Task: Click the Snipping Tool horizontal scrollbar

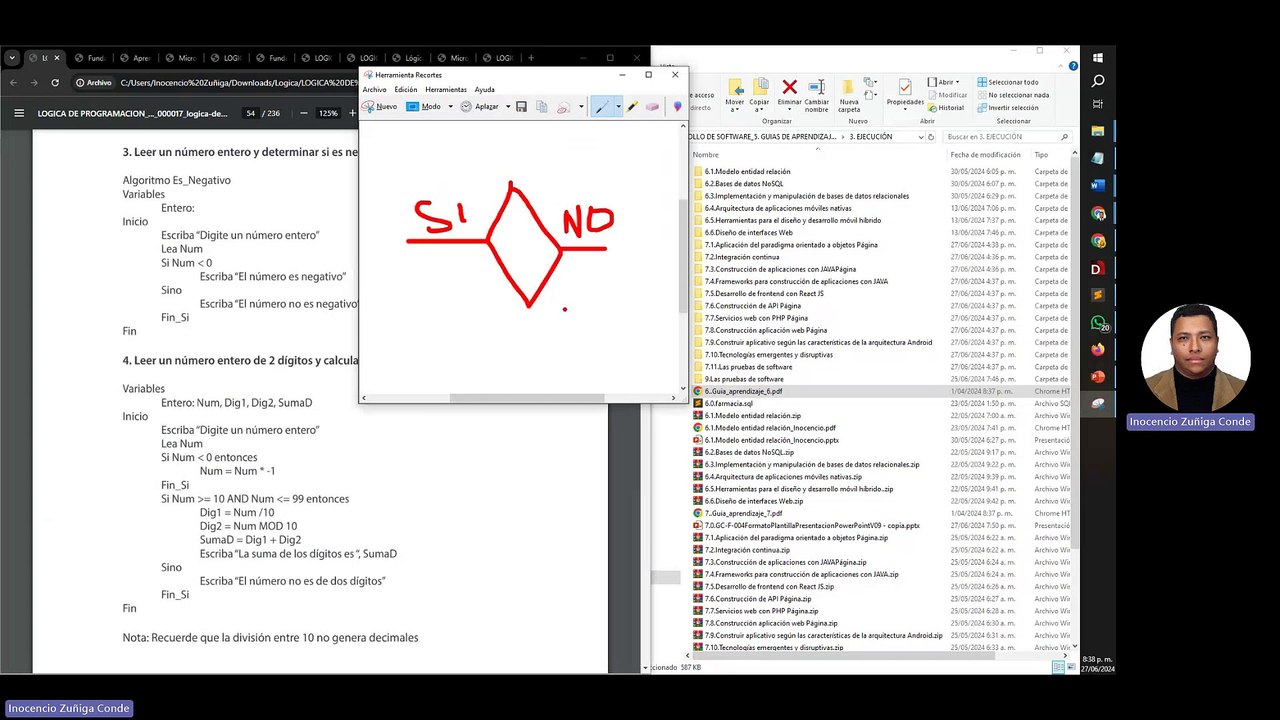Action: (527, 398)
